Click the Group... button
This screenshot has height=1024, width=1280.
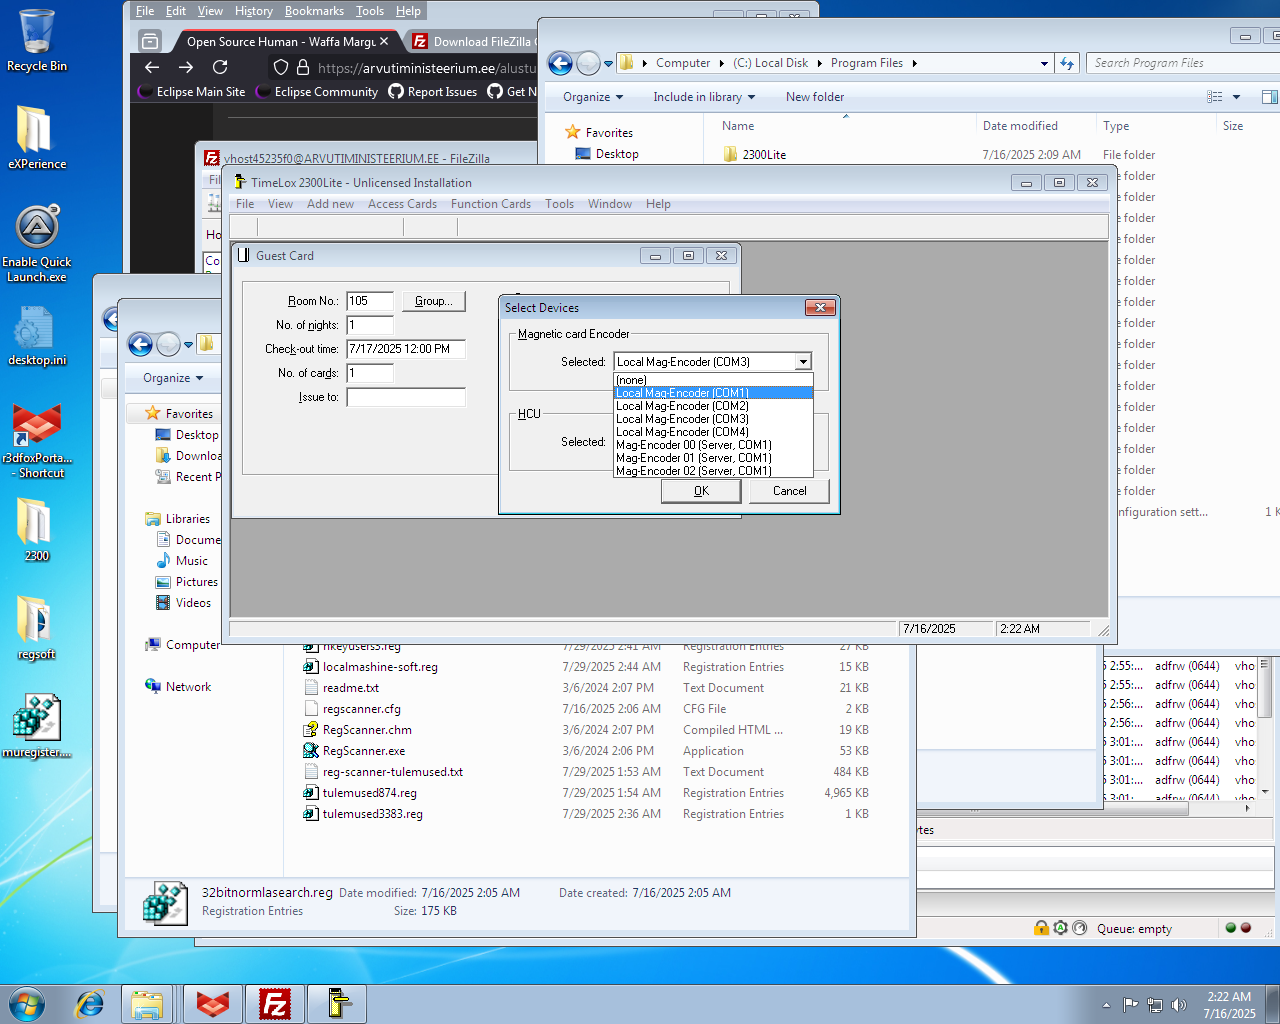(433, 301)
